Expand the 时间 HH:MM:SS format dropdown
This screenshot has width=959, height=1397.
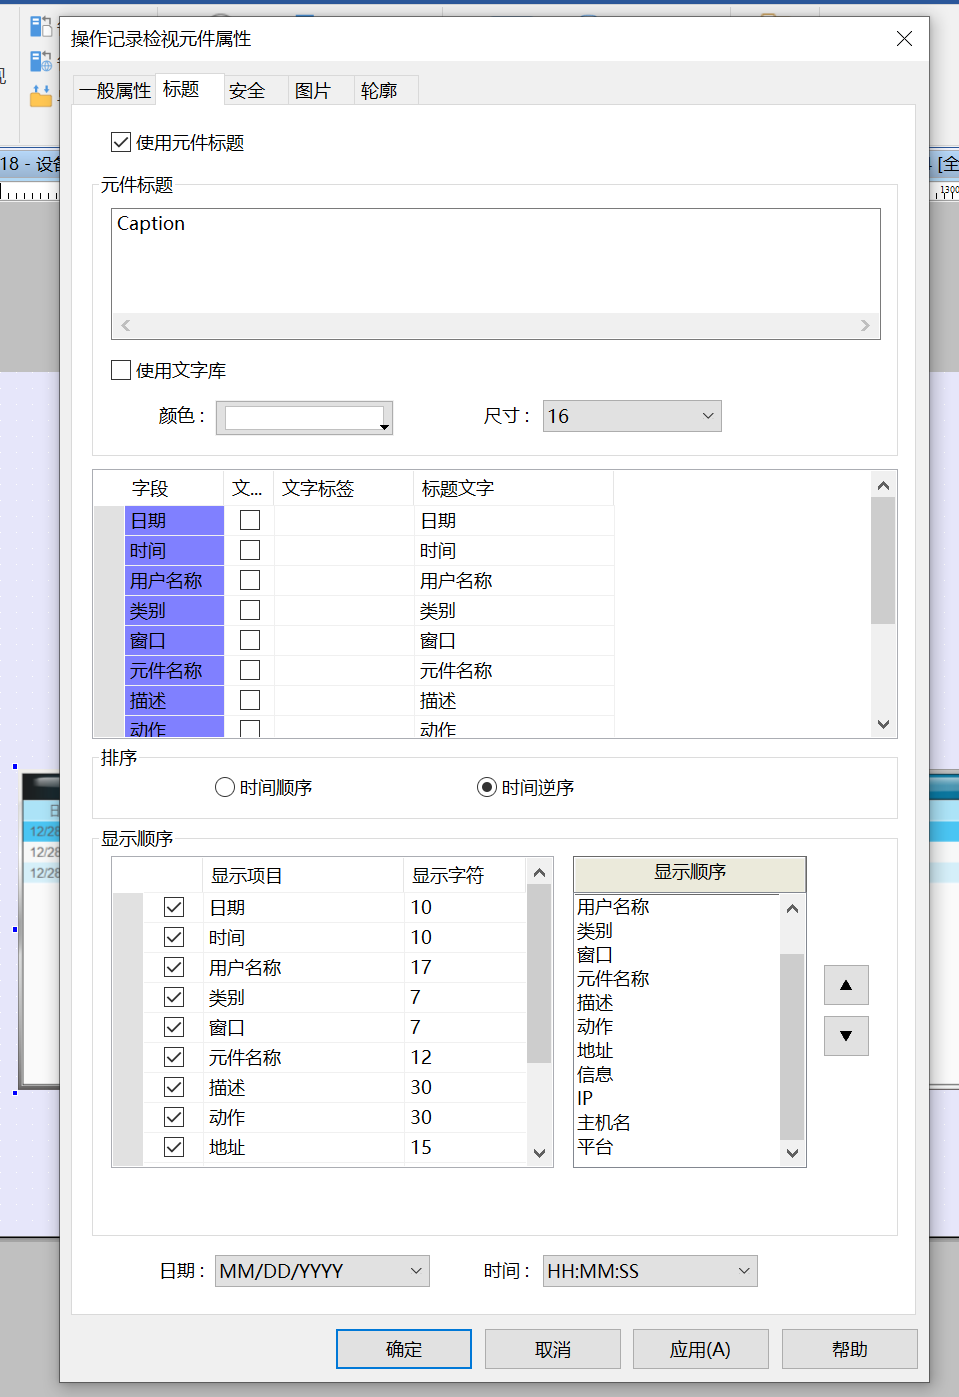(649, 1271)
